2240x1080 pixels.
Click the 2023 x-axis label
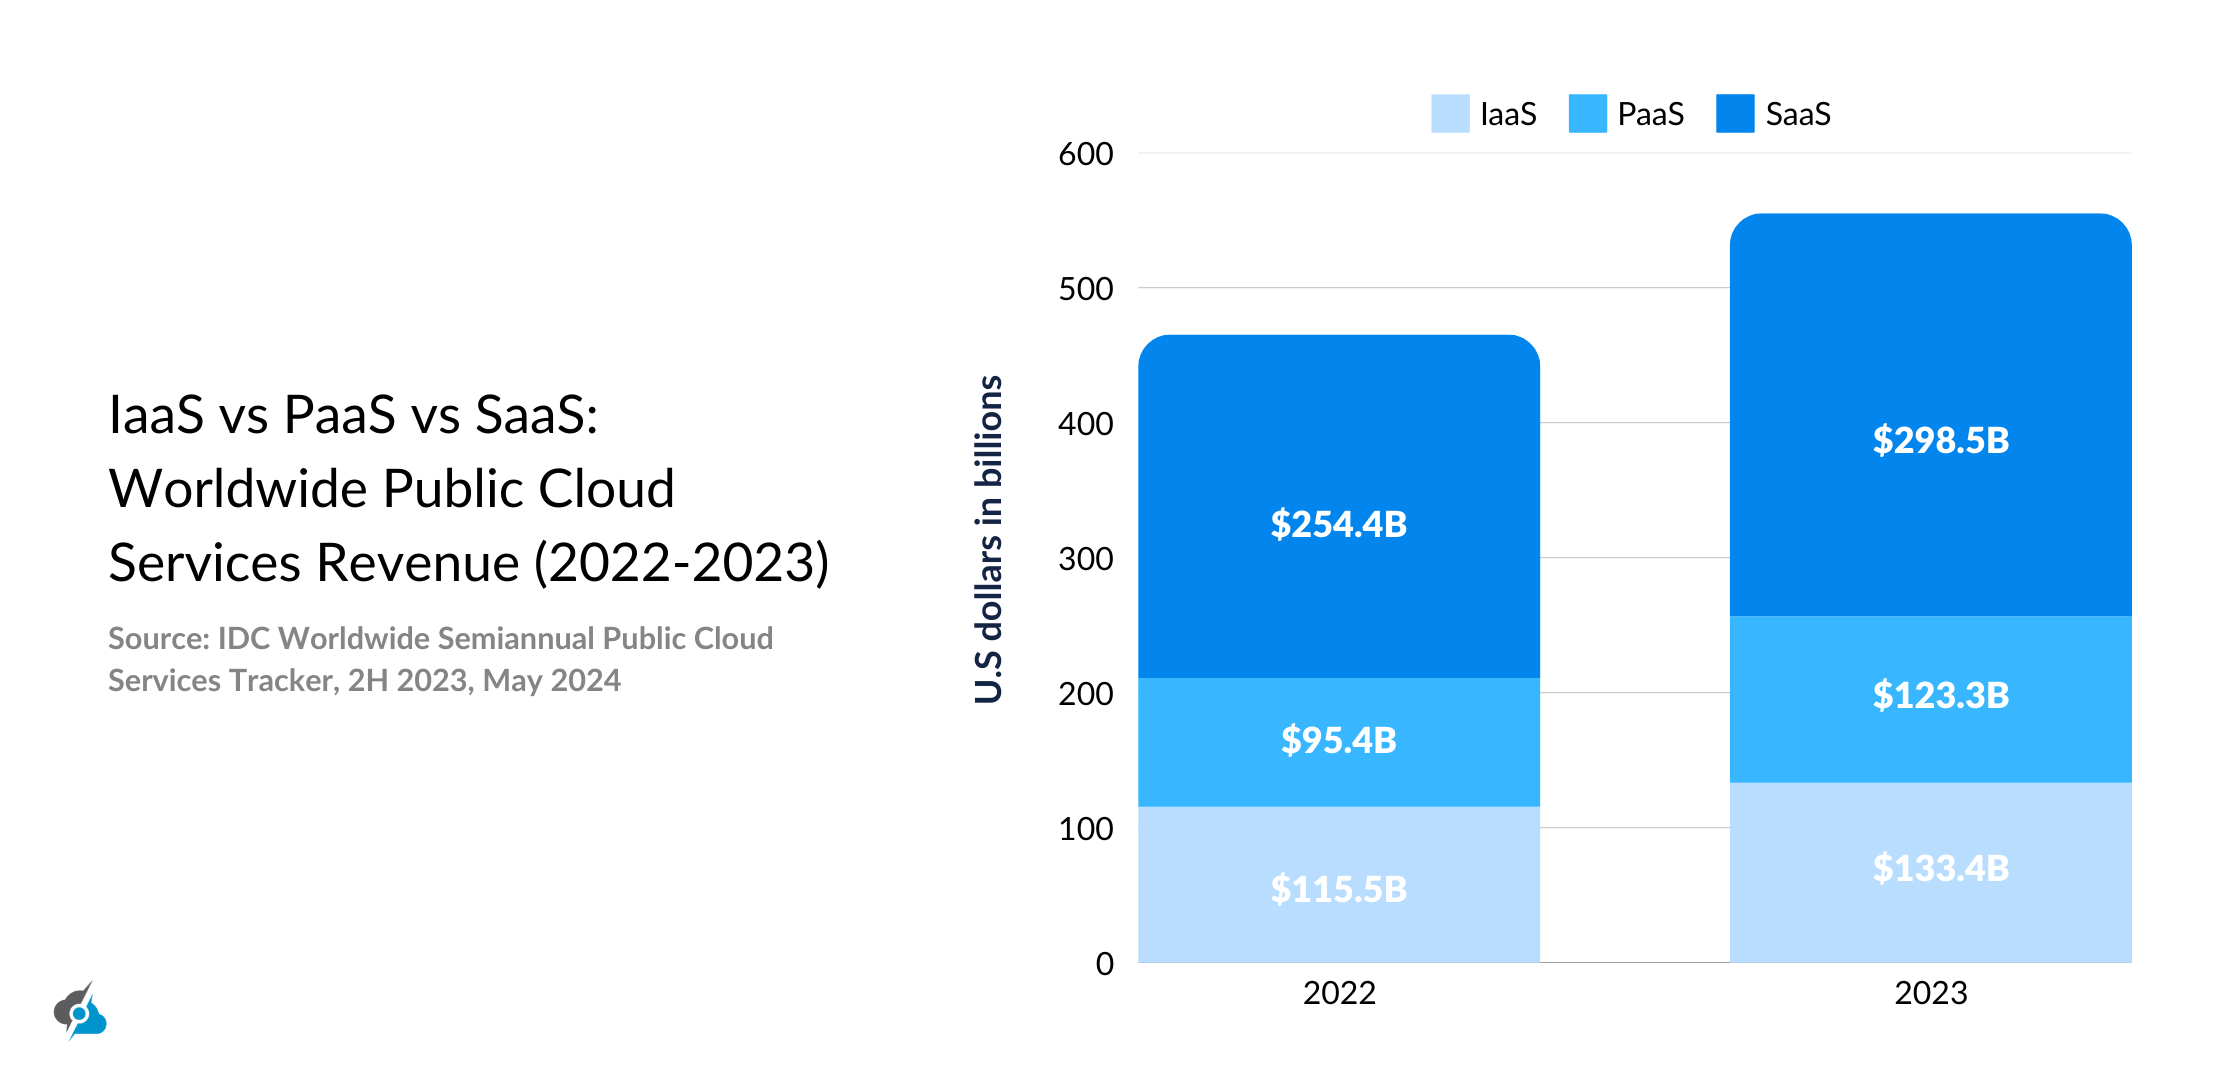(x=1930, y=993)
